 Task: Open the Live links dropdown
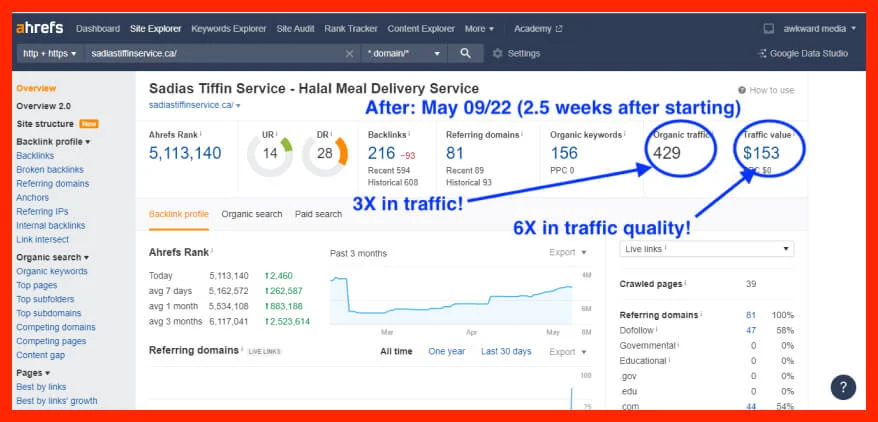pos(707,249)
